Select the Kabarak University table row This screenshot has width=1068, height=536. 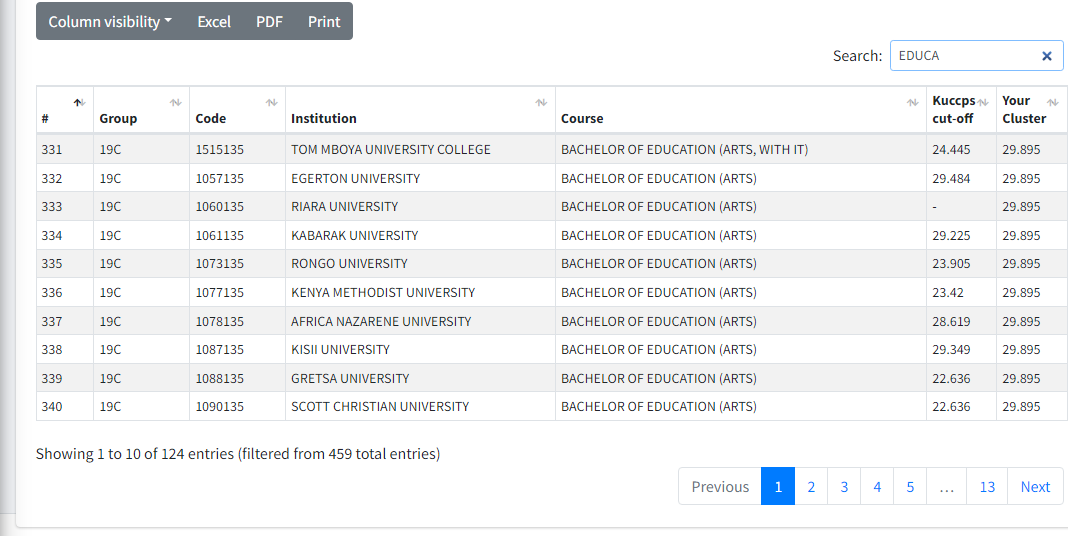click(354, 235)
